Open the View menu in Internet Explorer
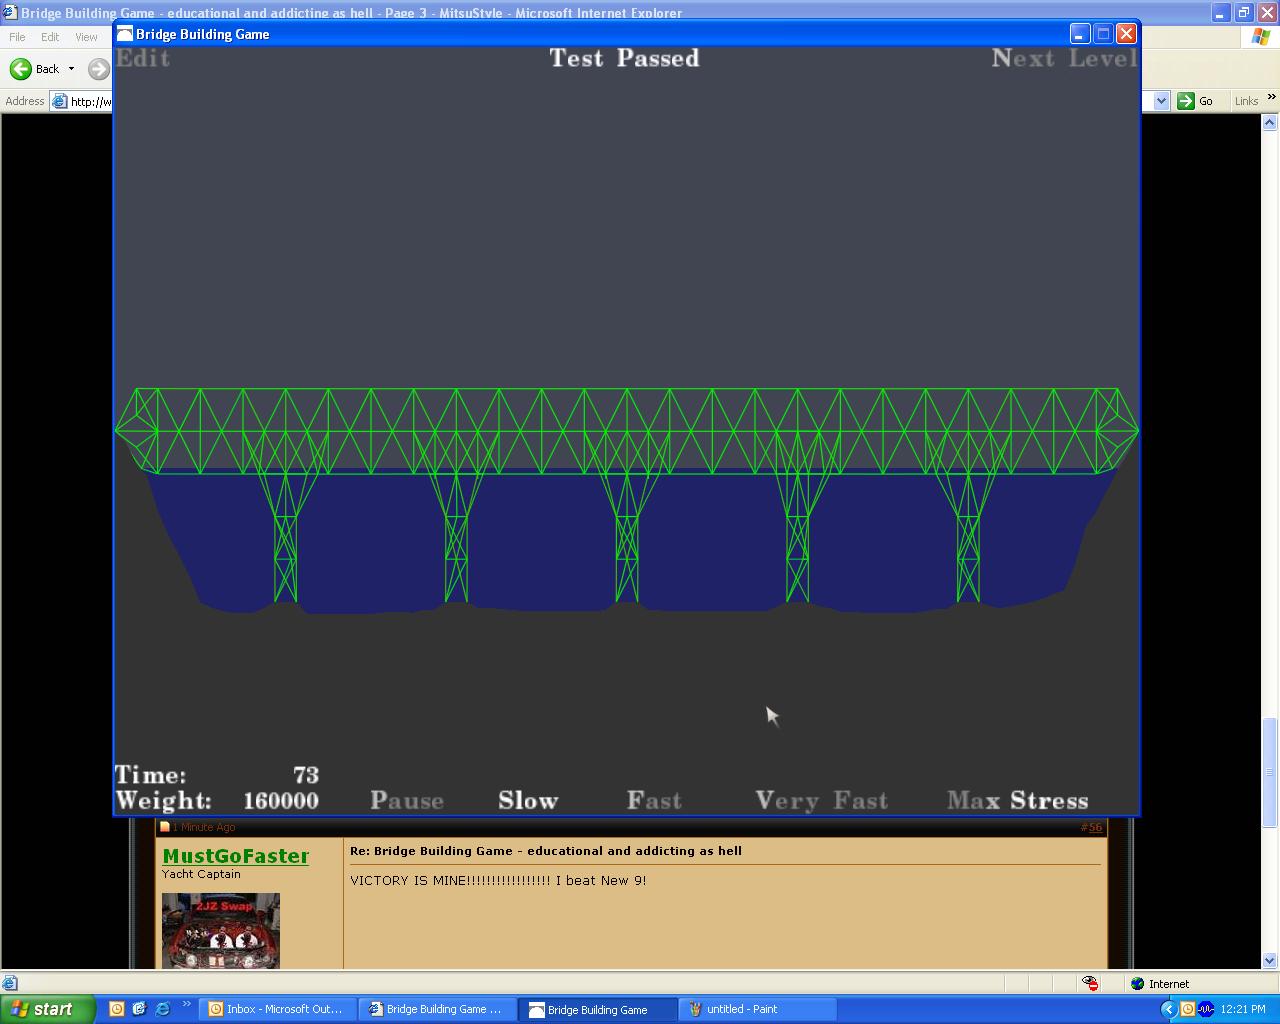The width and height of the screenshot is (1280, 1024). pos(86,37)
